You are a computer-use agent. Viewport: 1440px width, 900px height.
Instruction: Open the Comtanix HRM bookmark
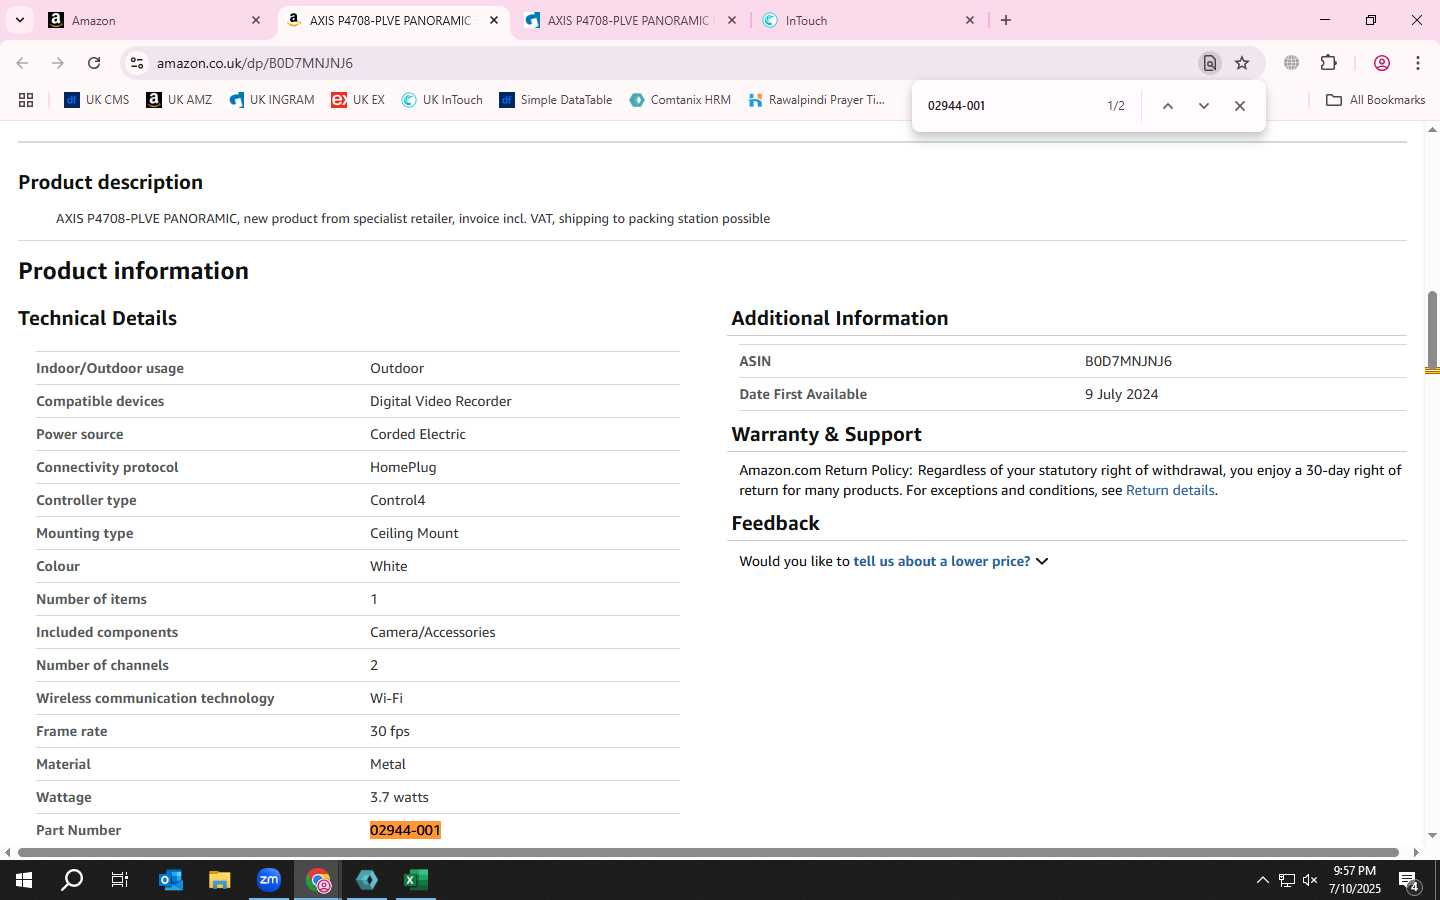coord(680,100)
